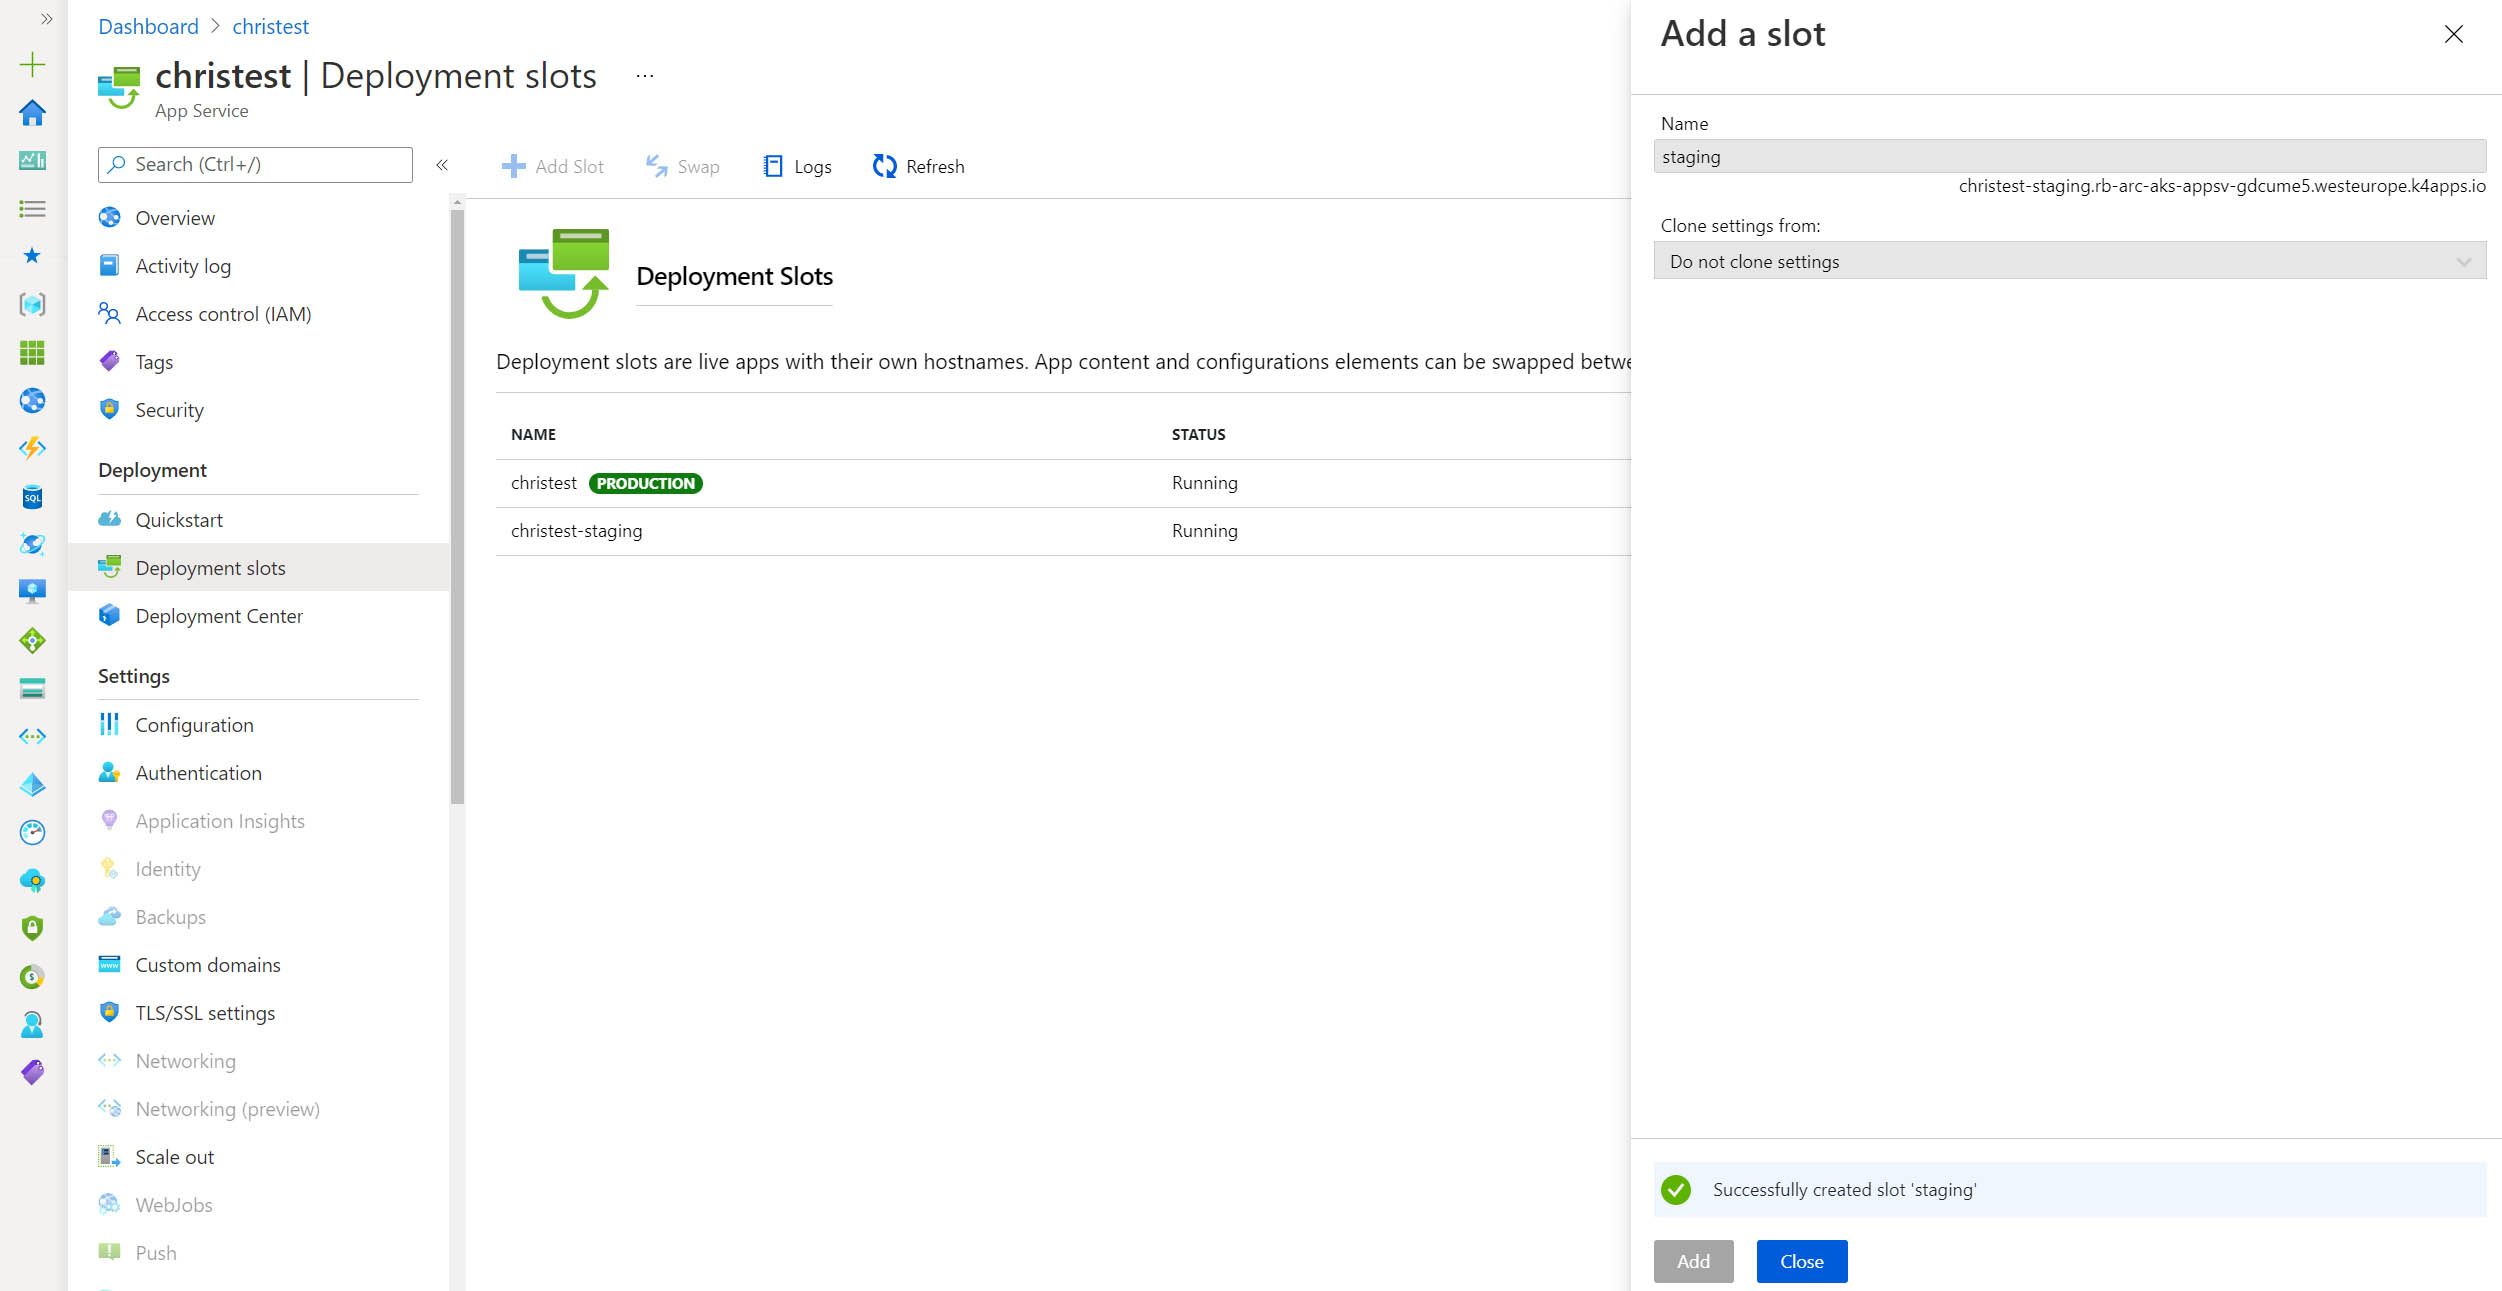Refresh the deployment slots list
2502x1291 pixels.
[884, 165]
